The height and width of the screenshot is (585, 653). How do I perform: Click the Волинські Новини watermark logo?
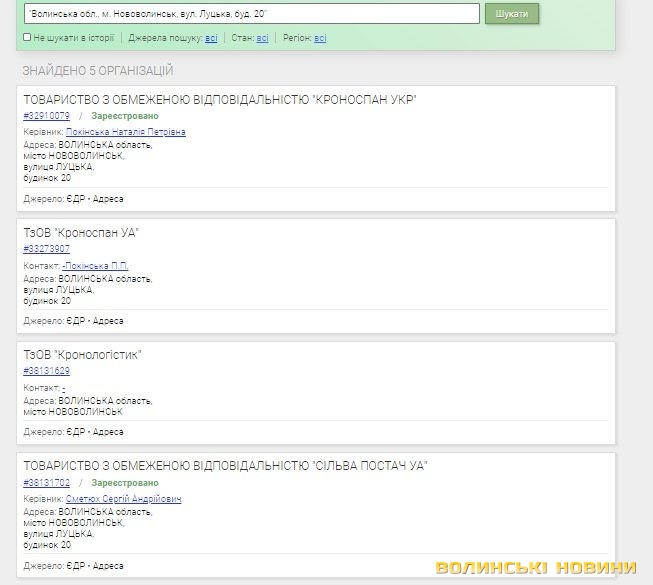536,567
